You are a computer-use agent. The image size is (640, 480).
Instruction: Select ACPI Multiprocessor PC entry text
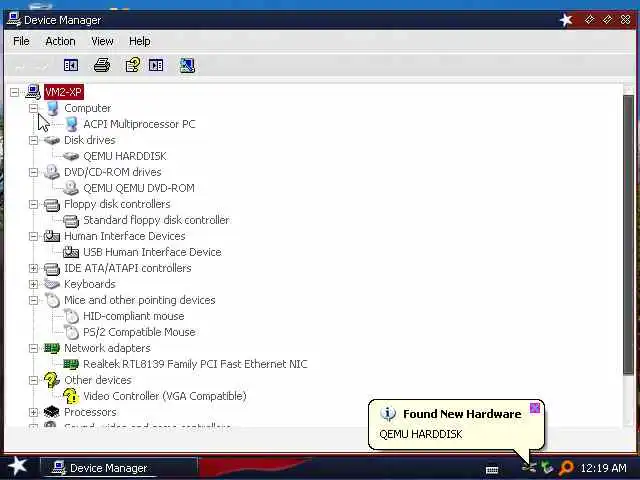(139, 124)
